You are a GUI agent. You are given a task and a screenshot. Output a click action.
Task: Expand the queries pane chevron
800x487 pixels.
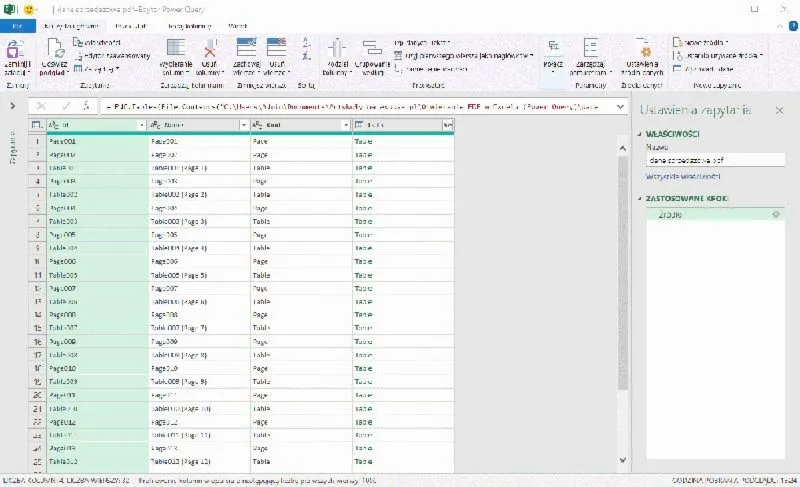pyautogui.click(x=13, y=106)
